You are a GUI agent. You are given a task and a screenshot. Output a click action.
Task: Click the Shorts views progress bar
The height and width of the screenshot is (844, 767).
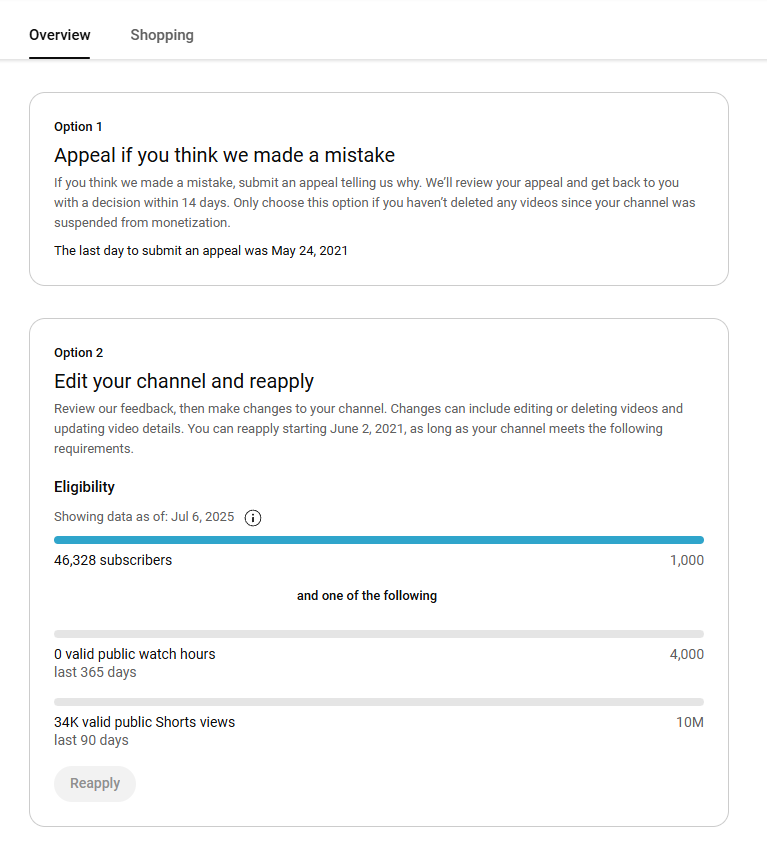coord(378,702)
